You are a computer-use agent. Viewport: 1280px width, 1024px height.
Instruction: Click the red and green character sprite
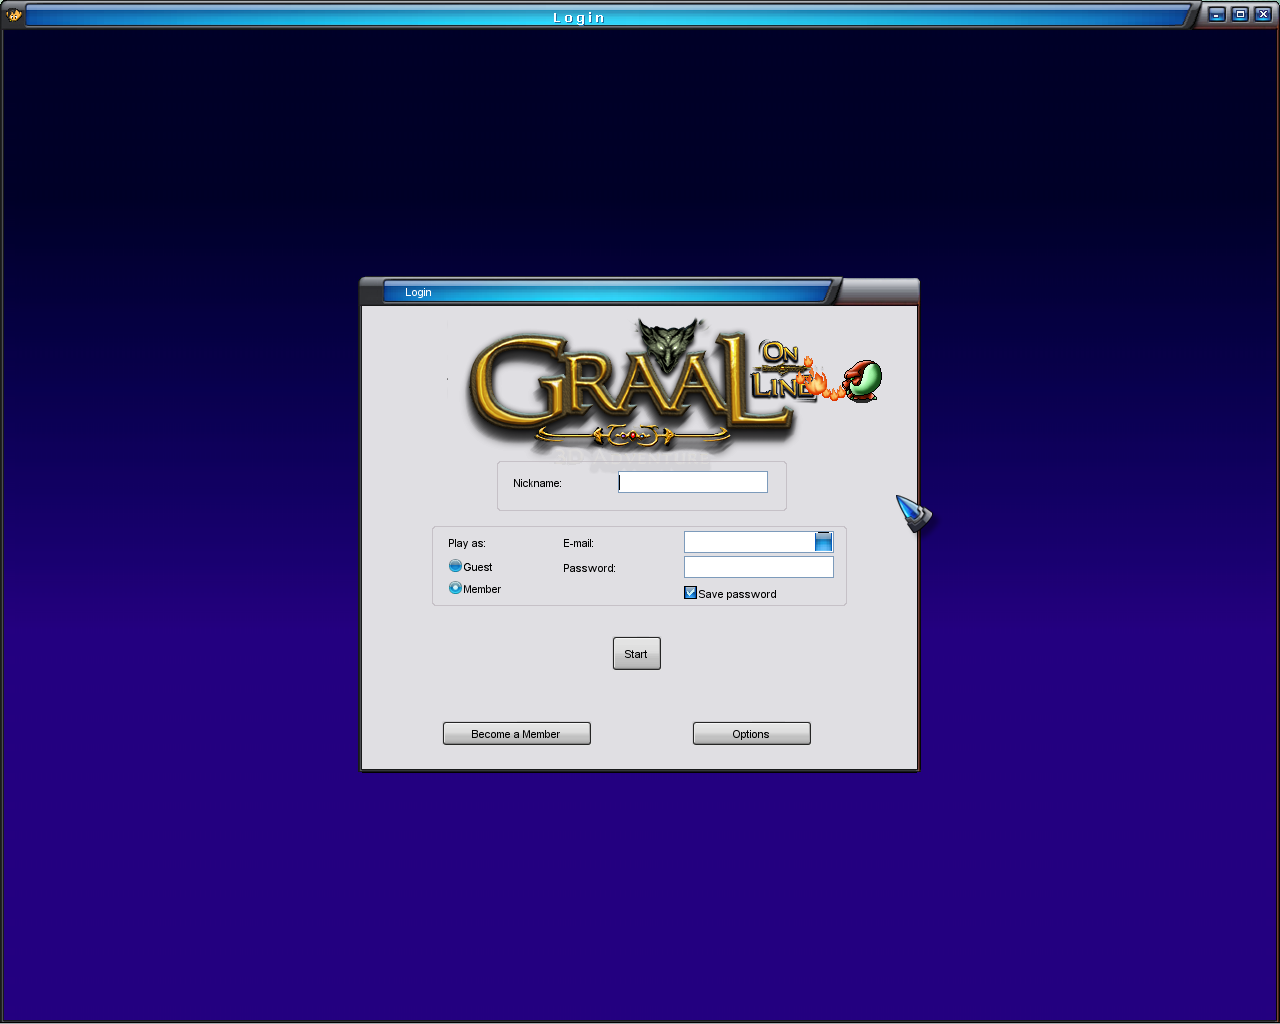tap(862, 381)
